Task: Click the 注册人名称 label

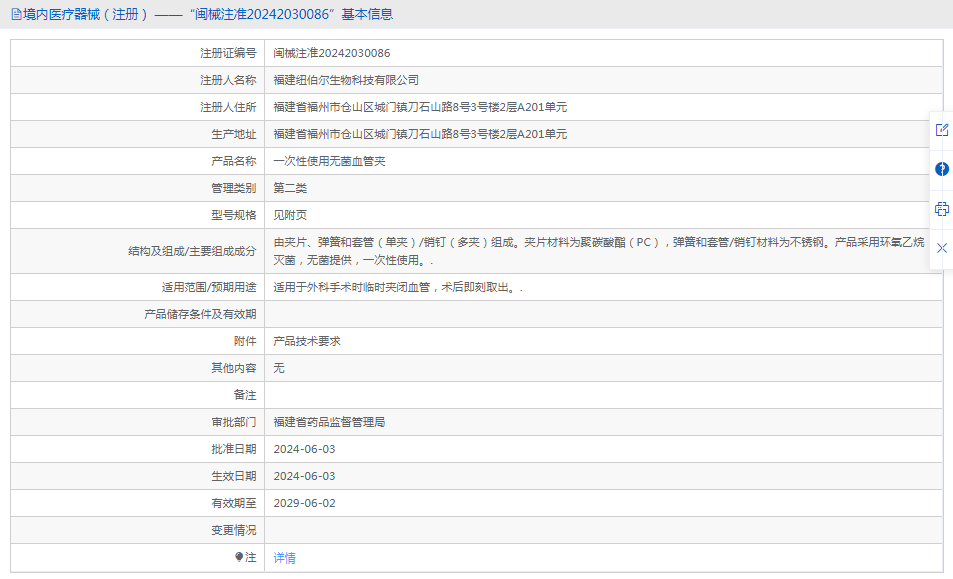Action: pyautogui.click(x=228, y=80)
